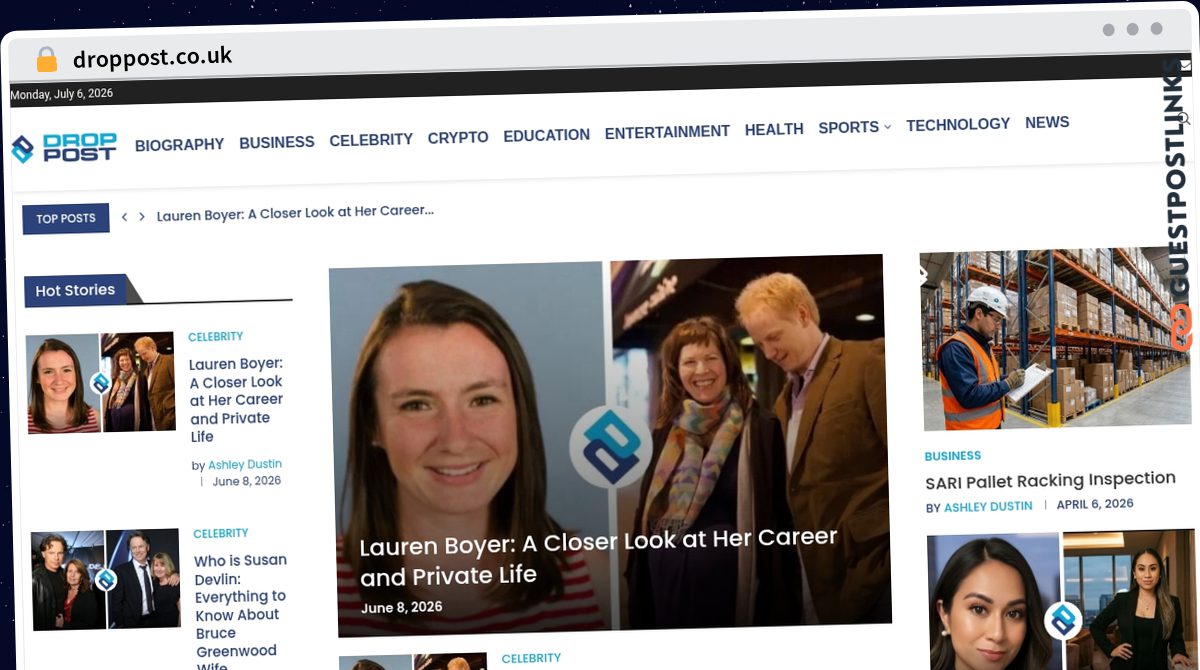Click Celebrity tag below the featured slider
The height and width of the screenshot is (670, 1200).
(531, 659)
